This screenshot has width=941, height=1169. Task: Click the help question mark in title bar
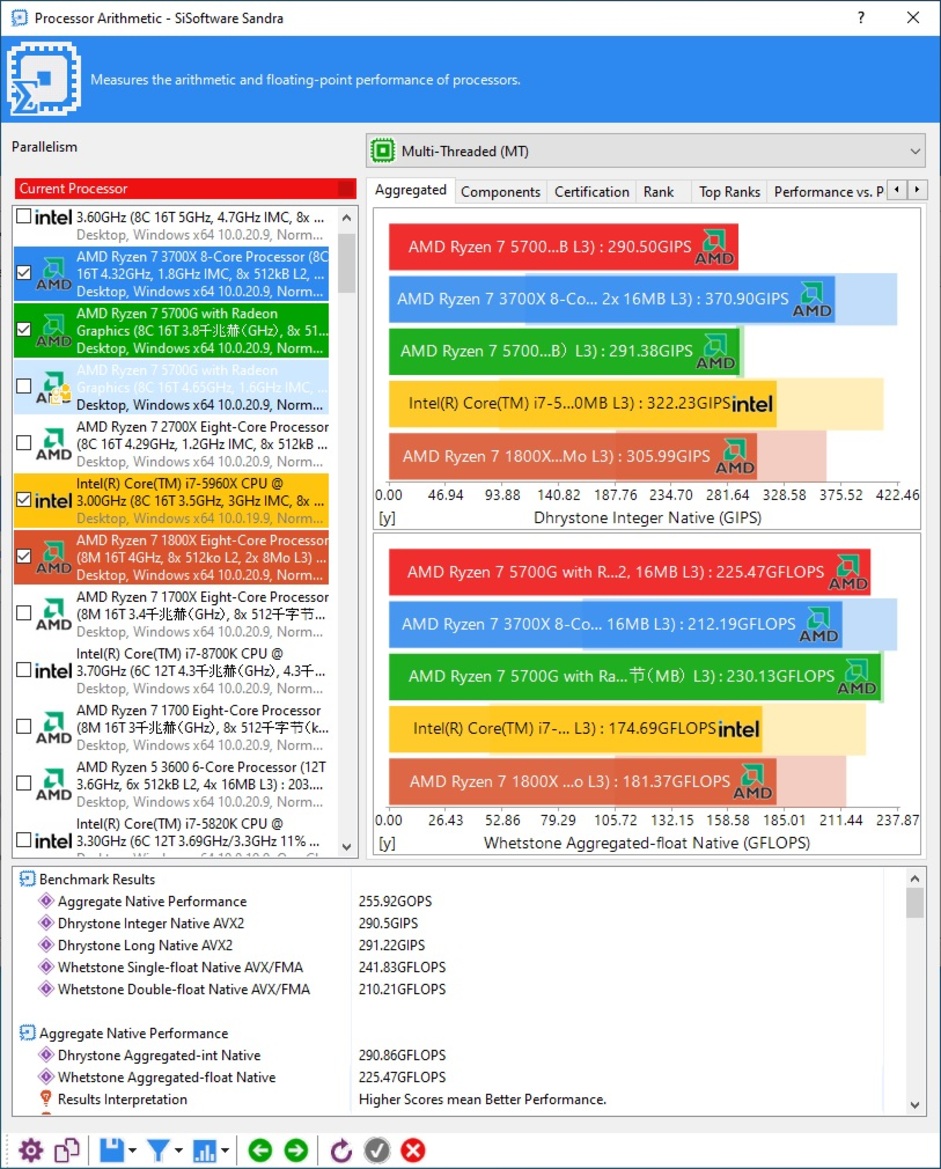[x=861, y=18]
